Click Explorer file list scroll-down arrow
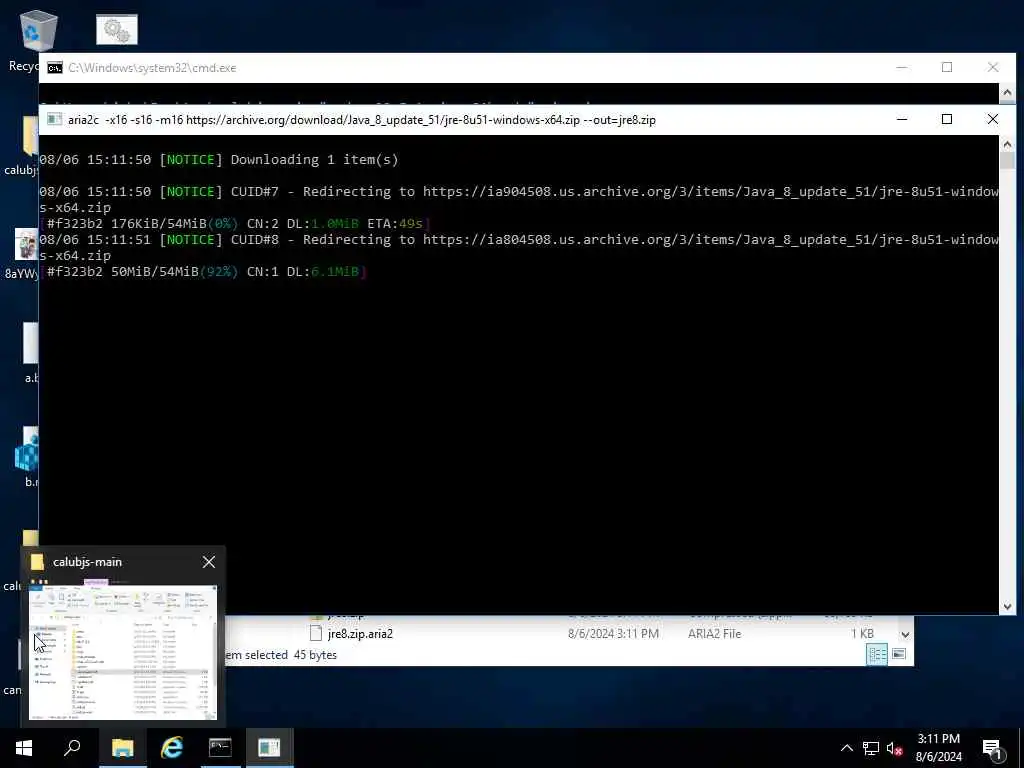 tap(905, 634)
